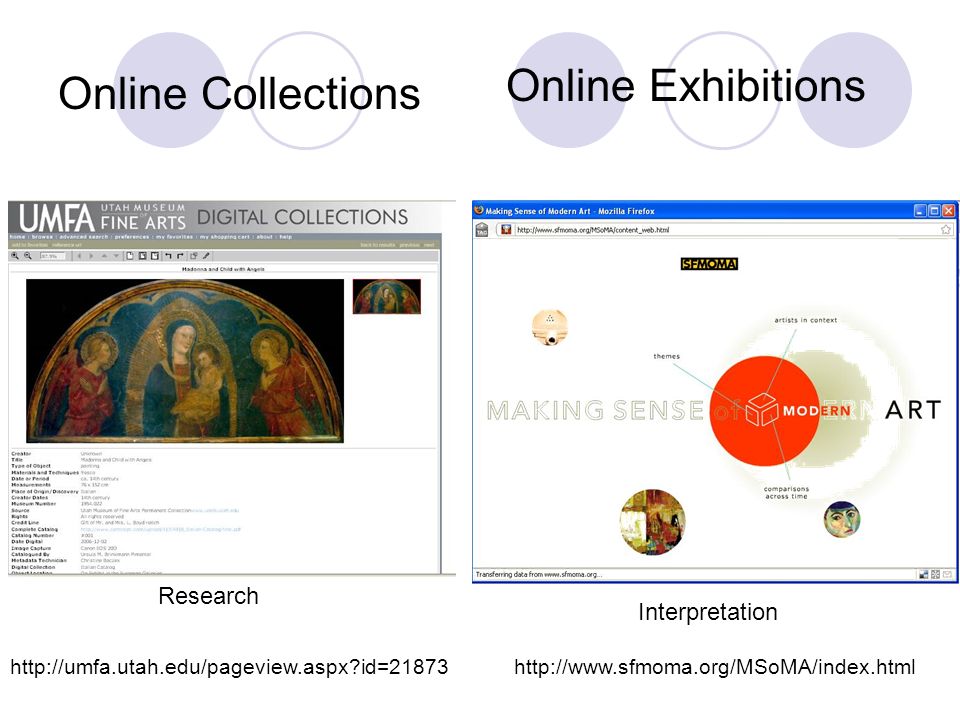This screenshot has width=960, height=720.
Task: Click the rotate left icon in UMFA toolbar
Action: tap(168, 256)
